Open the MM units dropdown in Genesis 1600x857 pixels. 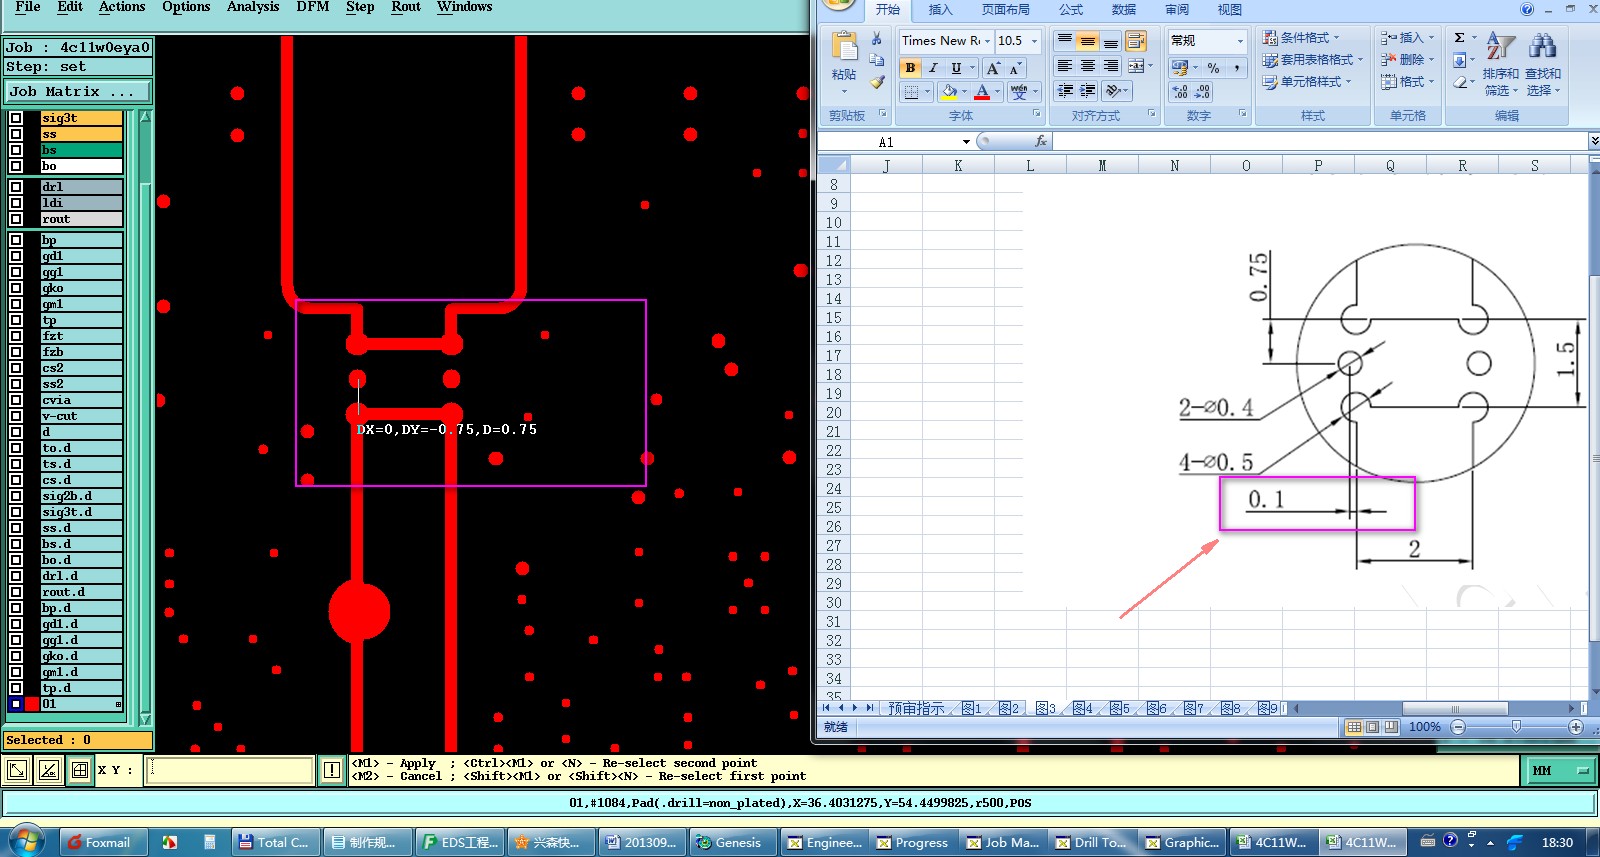click(x=1559, y=771)
